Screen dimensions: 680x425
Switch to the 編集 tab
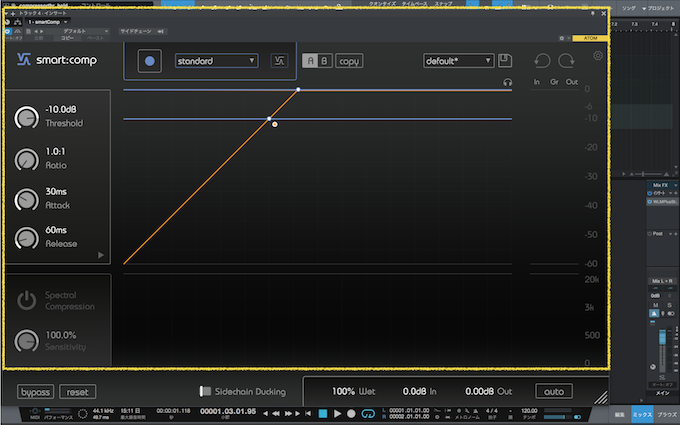coord(620,415)
